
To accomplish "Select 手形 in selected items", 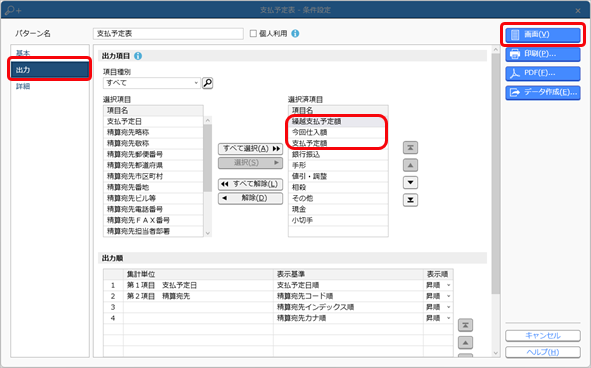I will [x=338, y=165].
